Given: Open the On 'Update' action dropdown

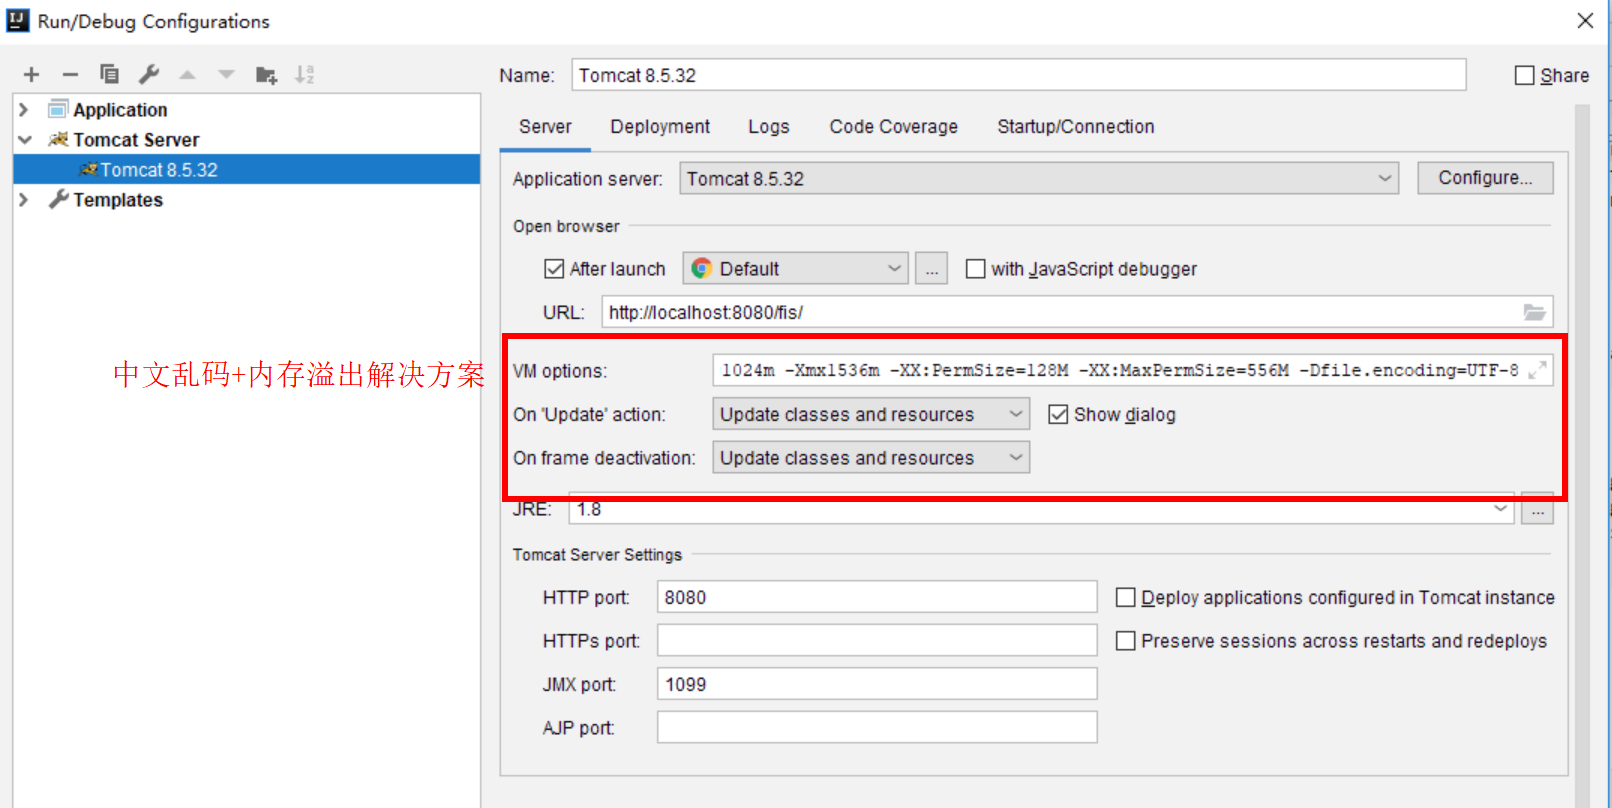Looking at the screenshot, I should (871, 414).
